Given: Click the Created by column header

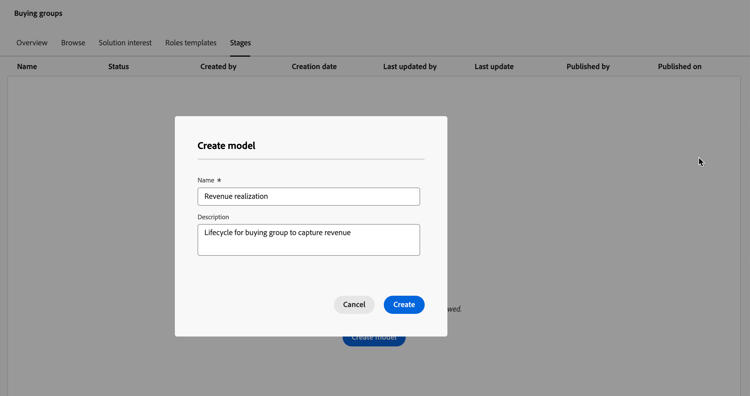Looking at the screenshot, I should click(x=218, y=66).
